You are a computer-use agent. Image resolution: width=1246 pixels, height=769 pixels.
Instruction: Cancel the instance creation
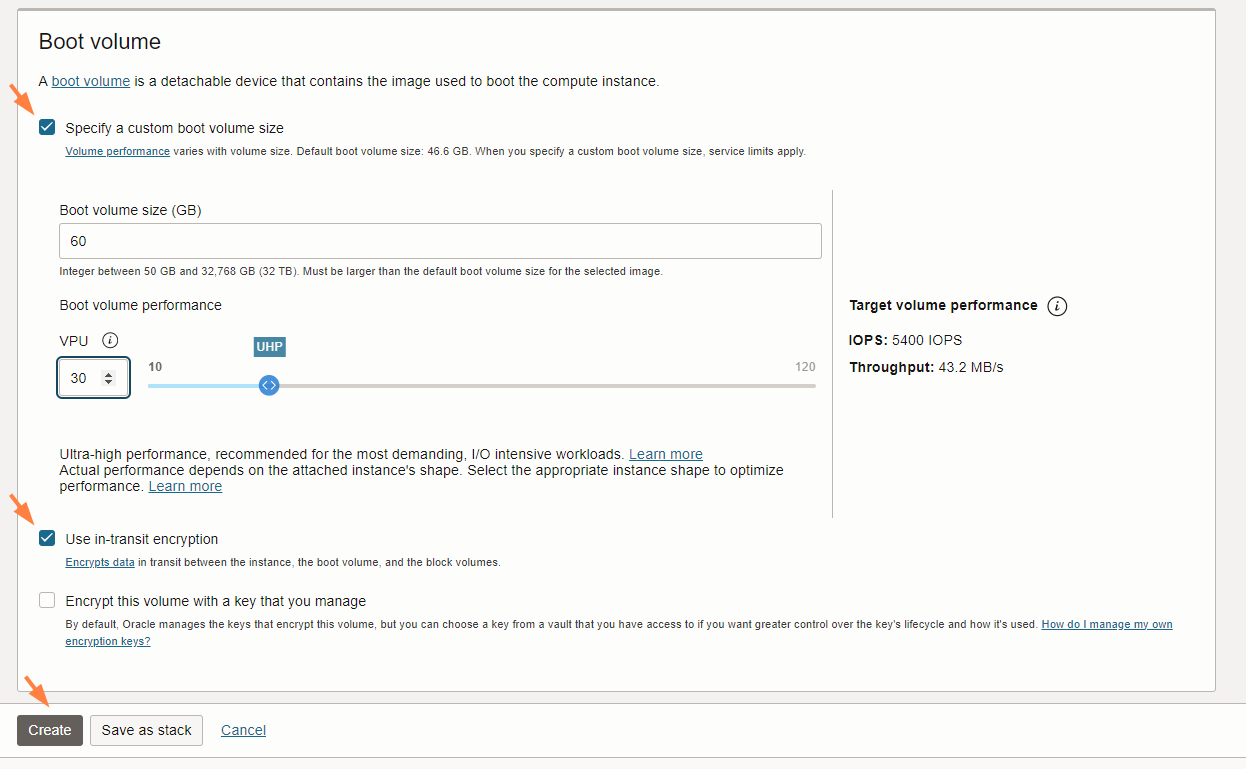click(243, 730)
